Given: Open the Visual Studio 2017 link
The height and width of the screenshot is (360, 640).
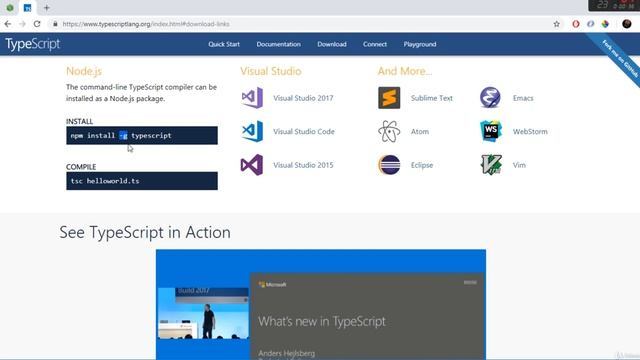Looking at the screenshot, I should 303,98.
